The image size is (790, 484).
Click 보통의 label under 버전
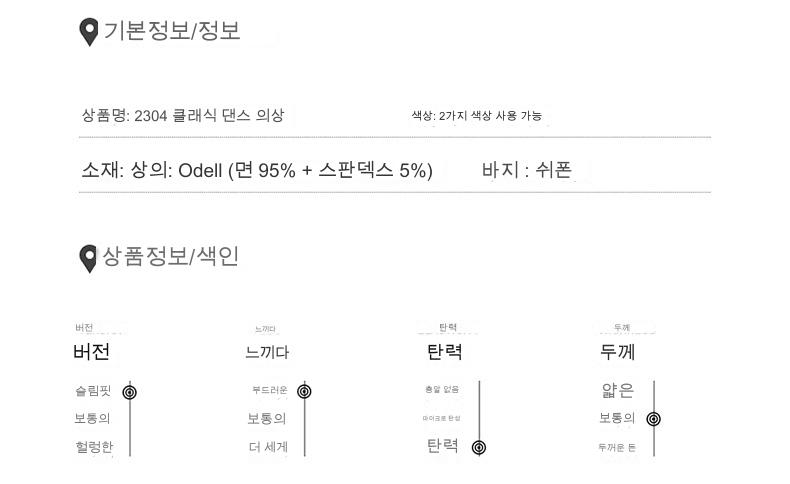tap(93, 419)
